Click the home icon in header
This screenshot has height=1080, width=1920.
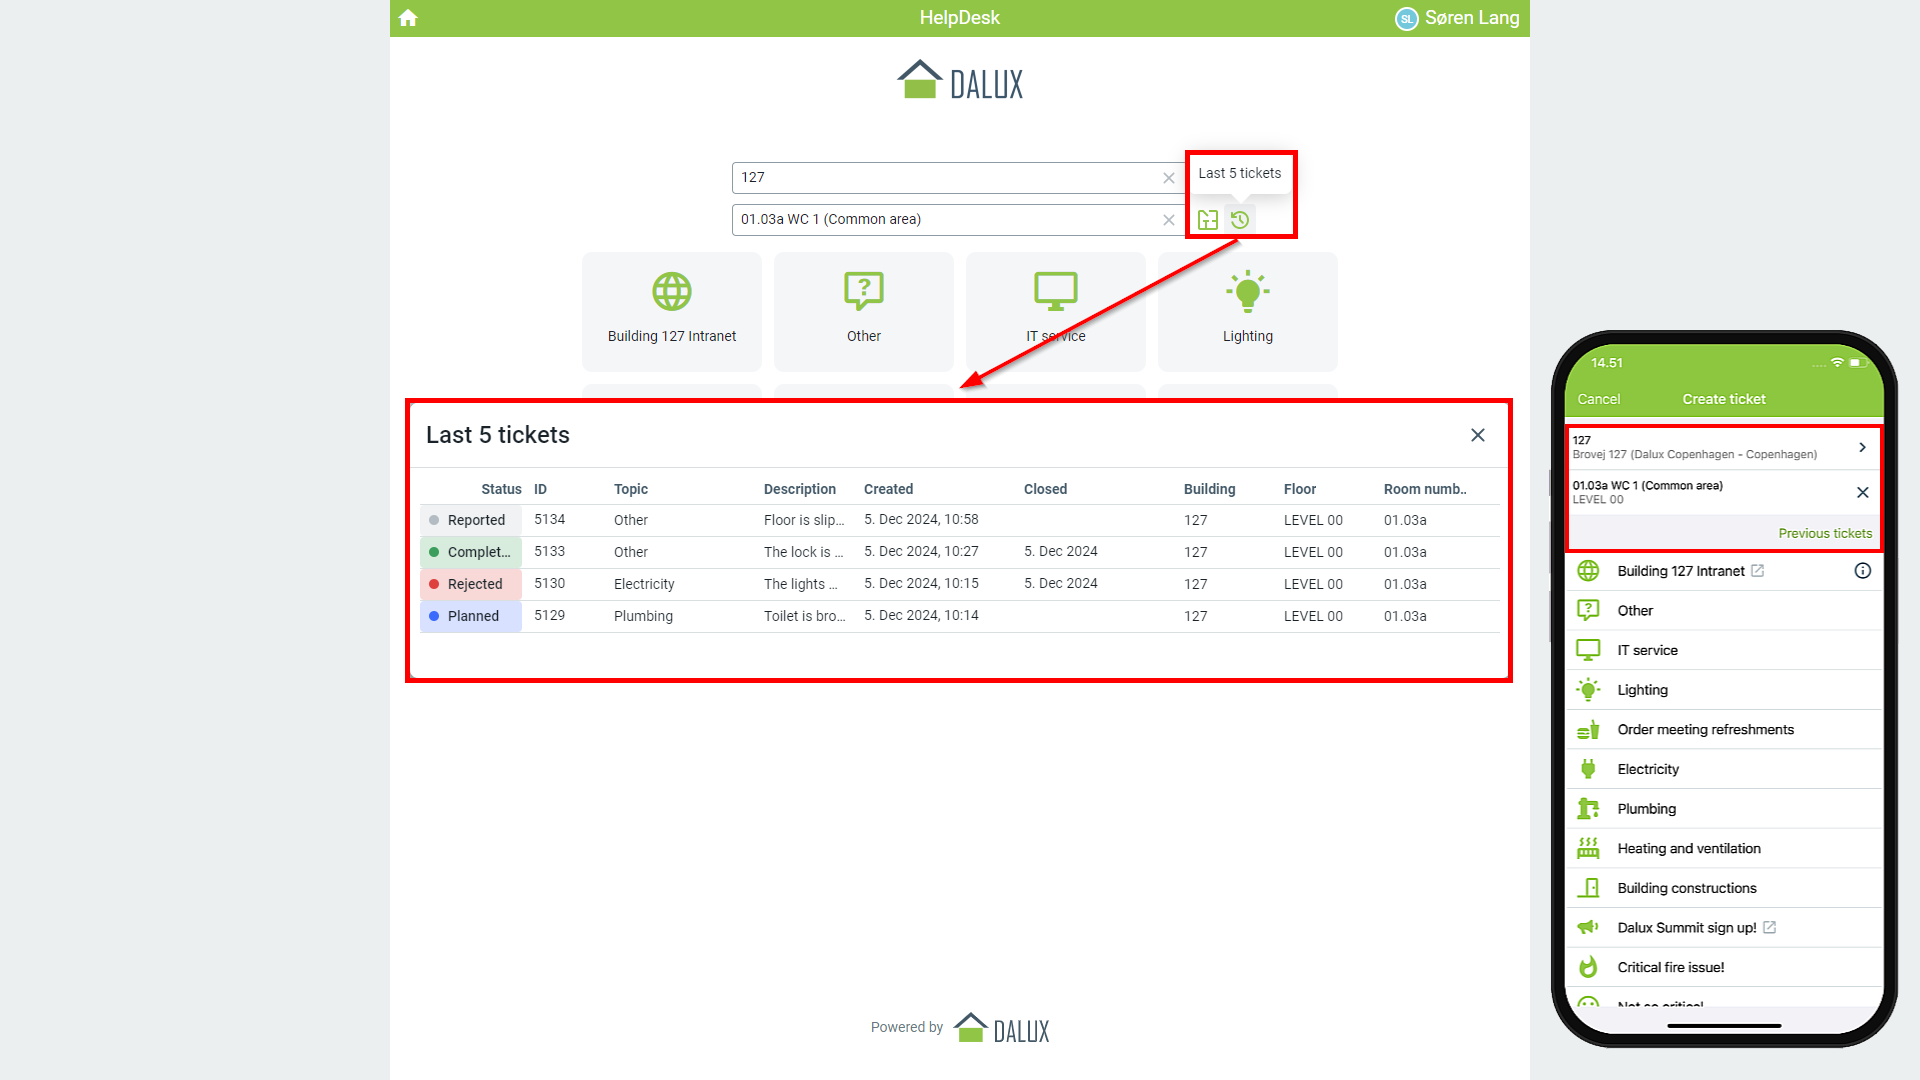pos(408,18)
